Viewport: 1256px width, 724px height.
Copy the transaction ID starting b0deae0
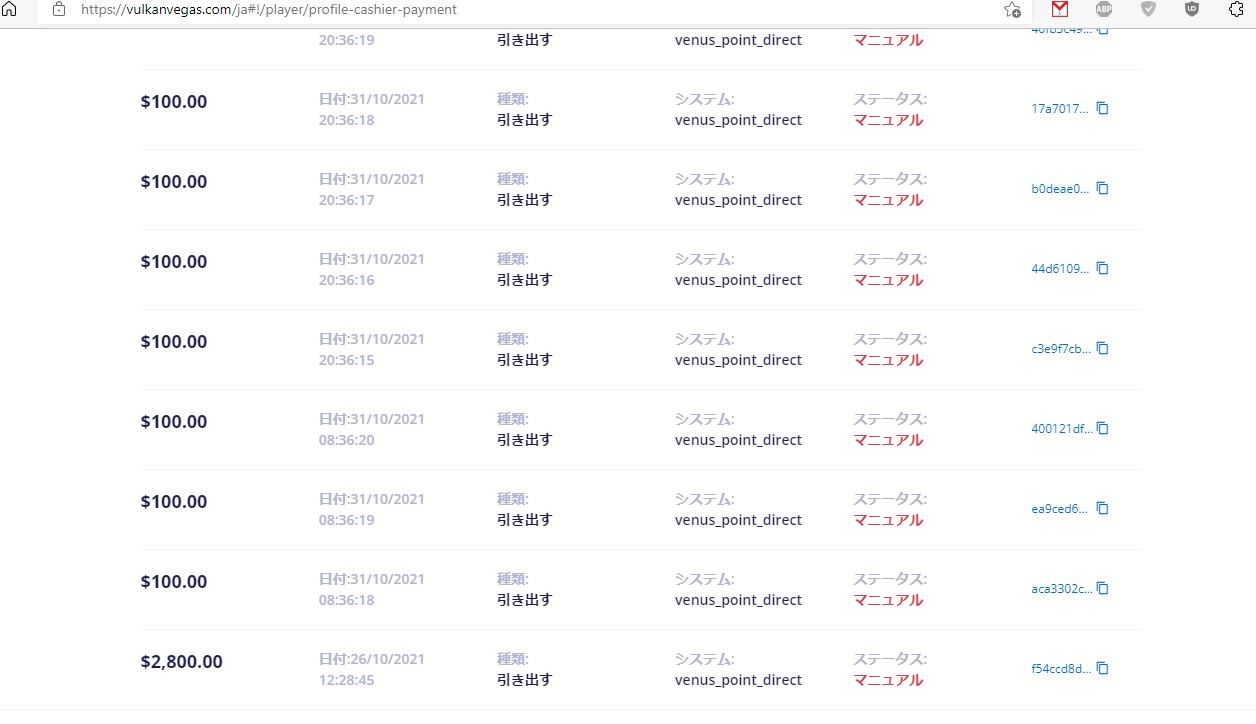(x=1103, y=188)
